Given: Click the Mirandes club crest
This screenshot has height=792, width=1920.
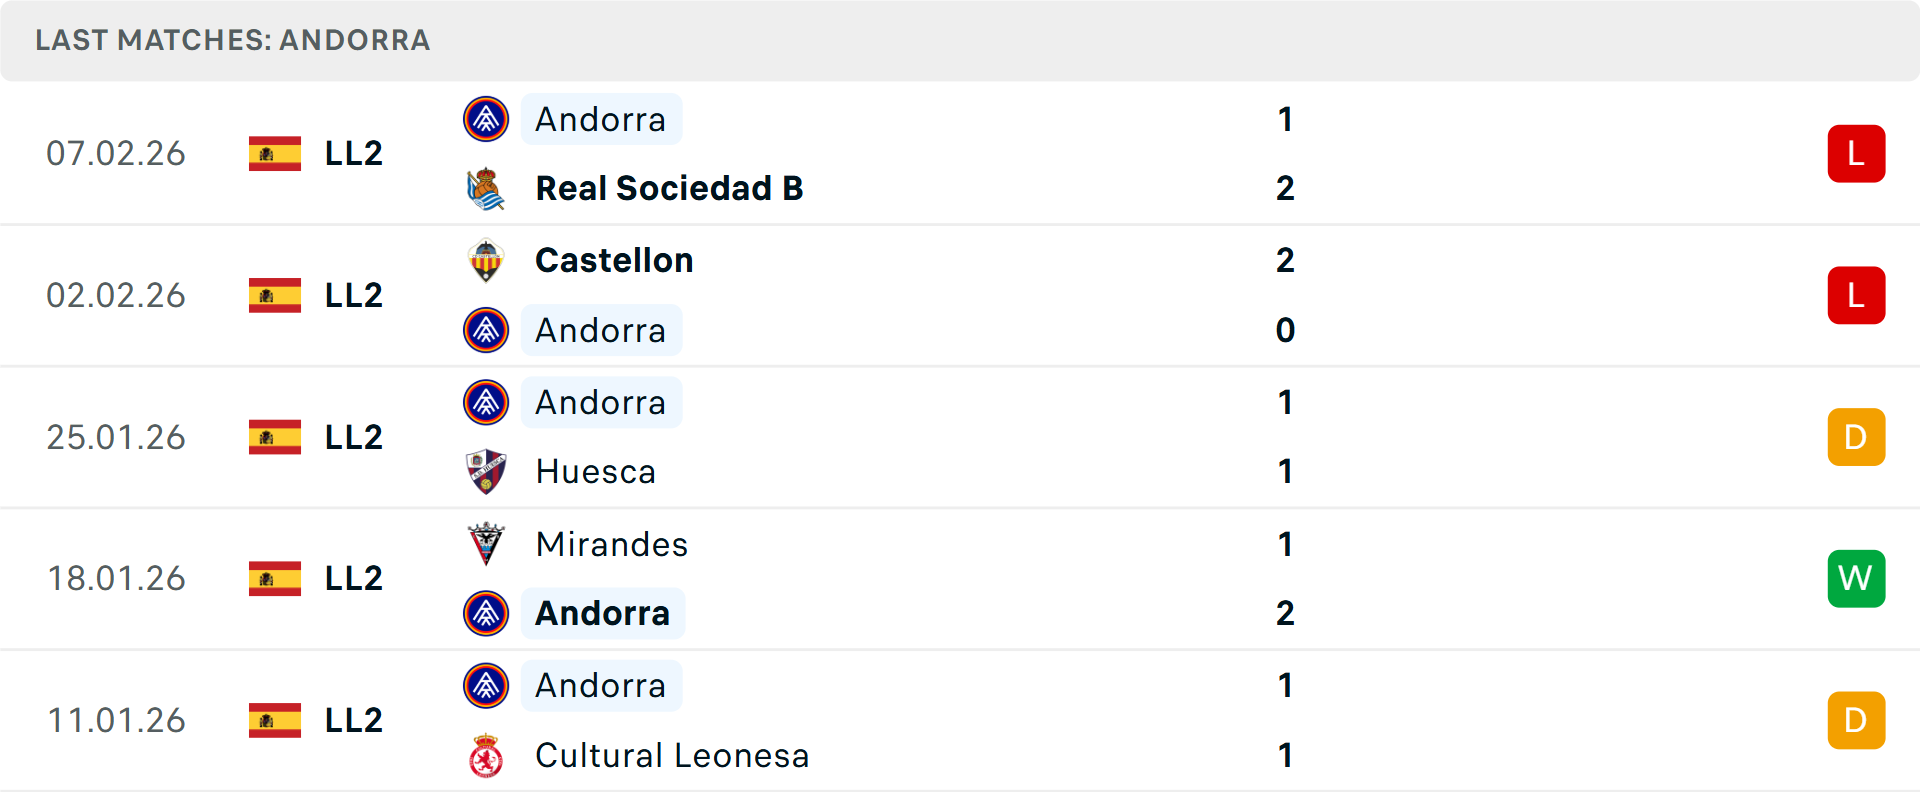Looking at the screenshot, I should pyautogui.click(x=486, y=544).
